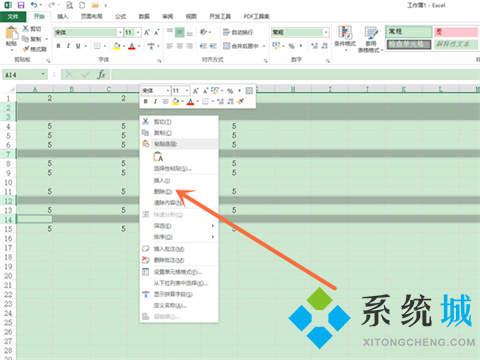Click the ribbon Paste clipboard icon

pos(11,33)
